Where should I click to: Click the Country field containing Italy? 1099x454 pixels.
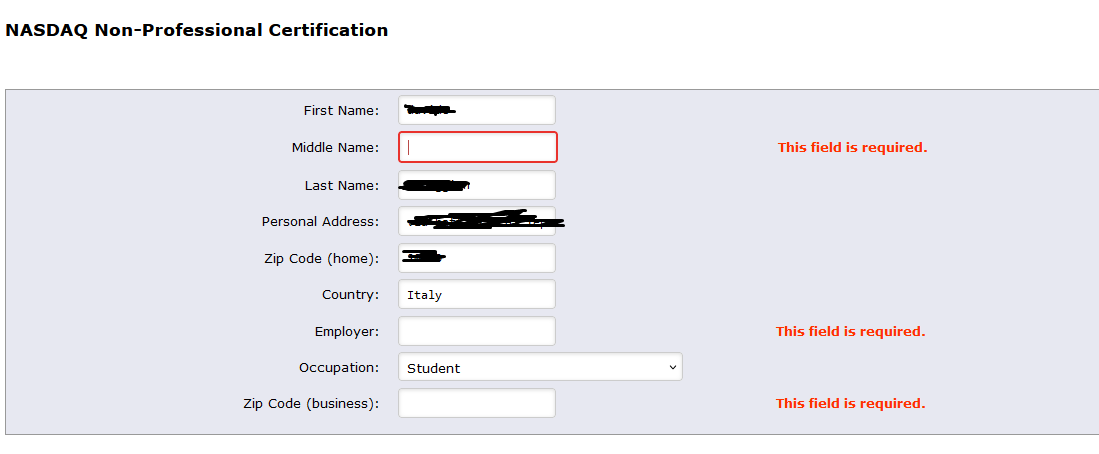pos(476,295)
